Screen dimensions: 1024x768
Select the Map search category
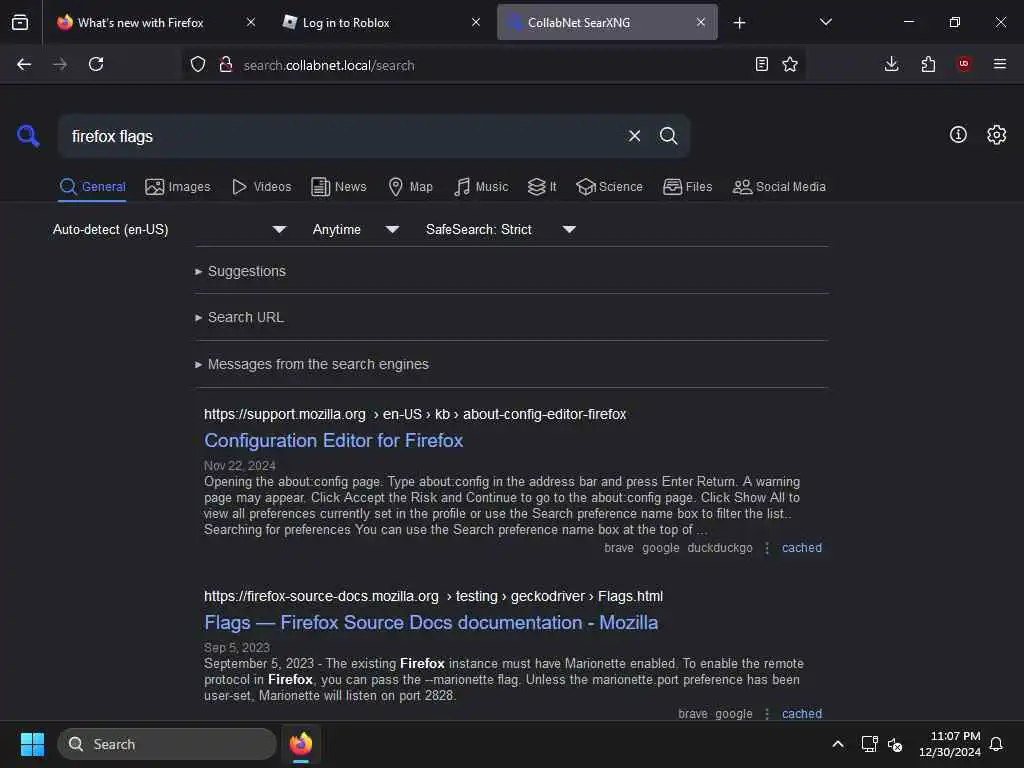pos(410,187)
